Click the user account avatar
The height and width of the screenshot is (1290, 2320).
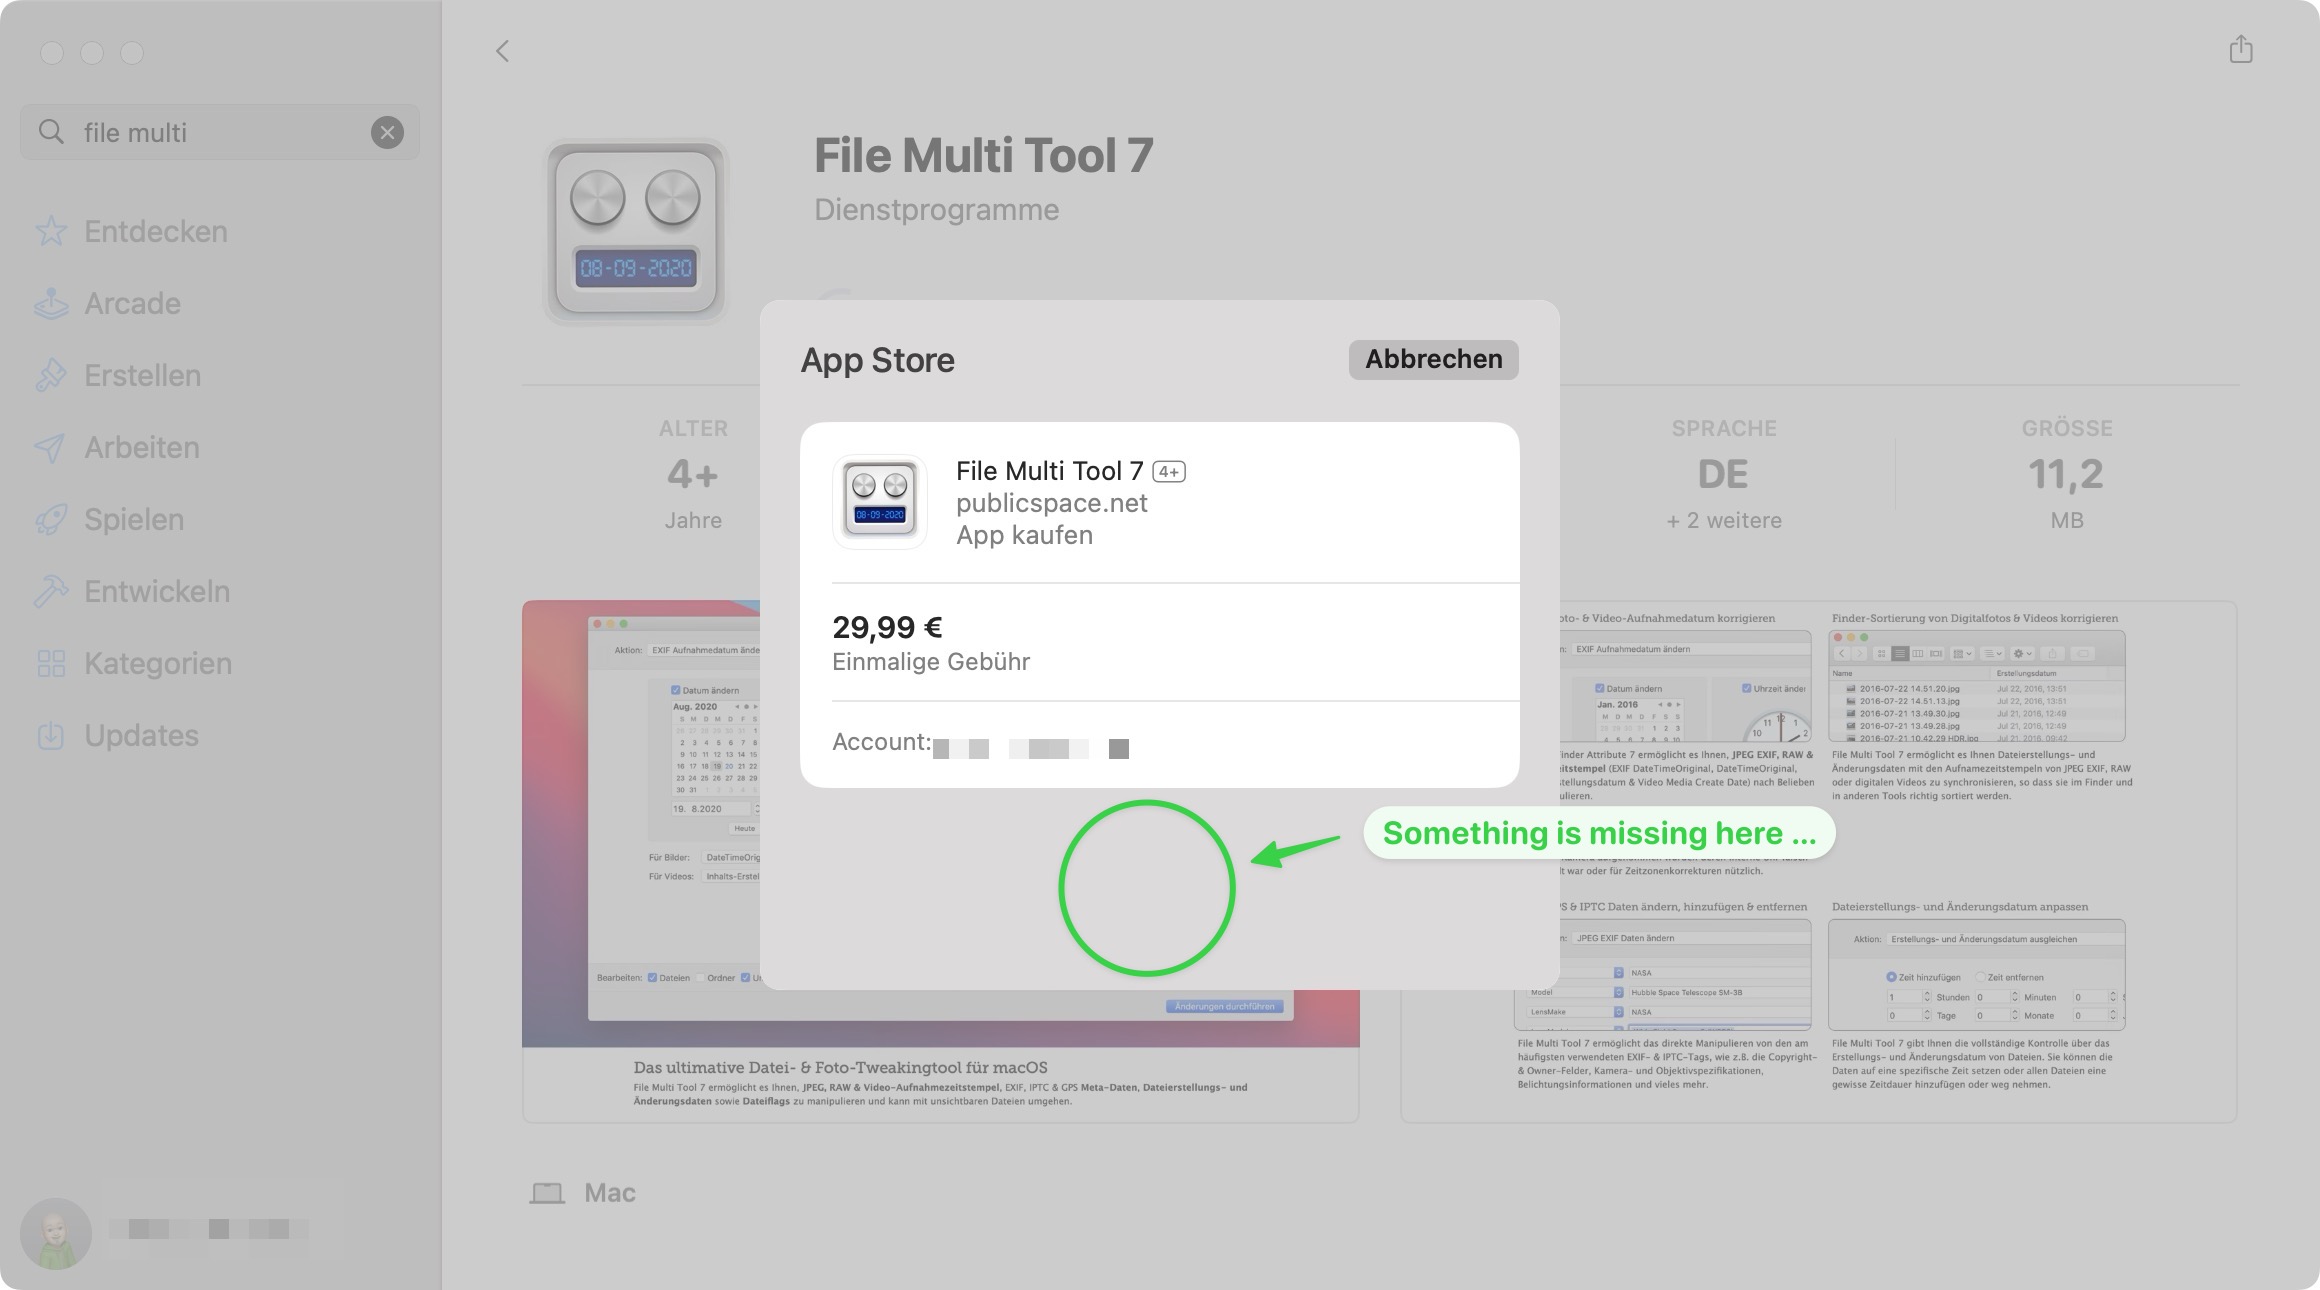point(56,1232)
